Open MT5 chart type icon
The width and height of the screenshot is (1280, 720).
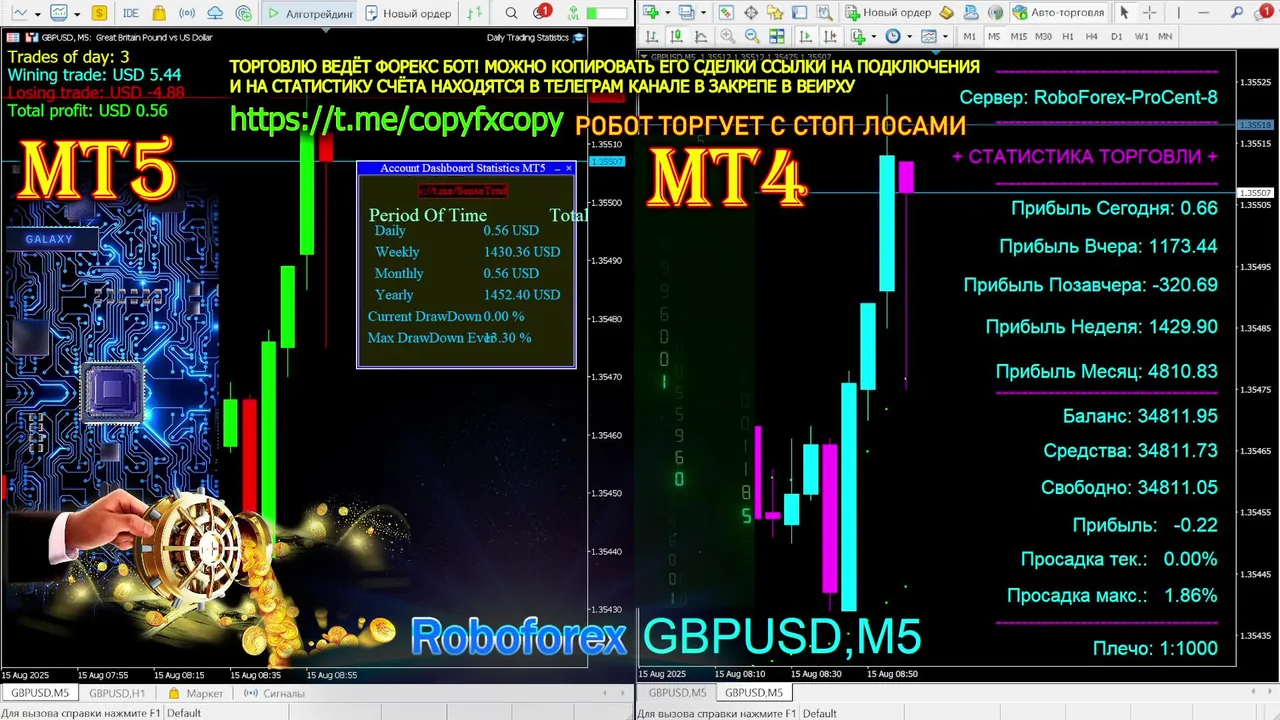pyautogui.click(x=19, y=13)
